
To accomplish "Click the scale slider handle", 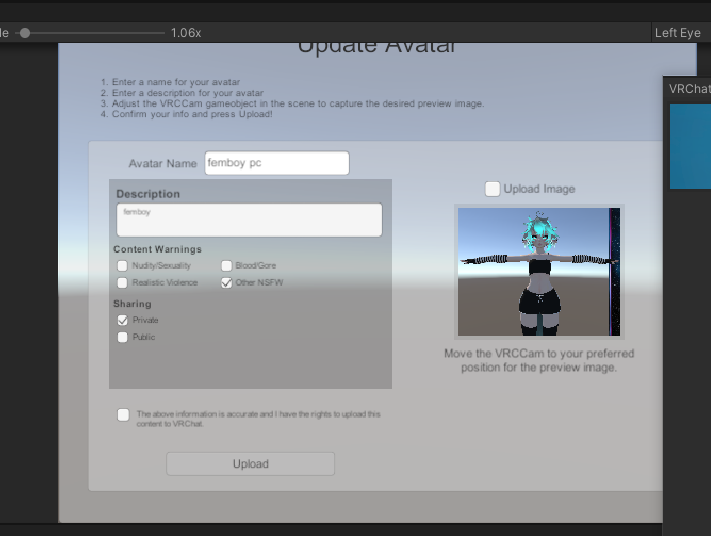I will (25, 33).
